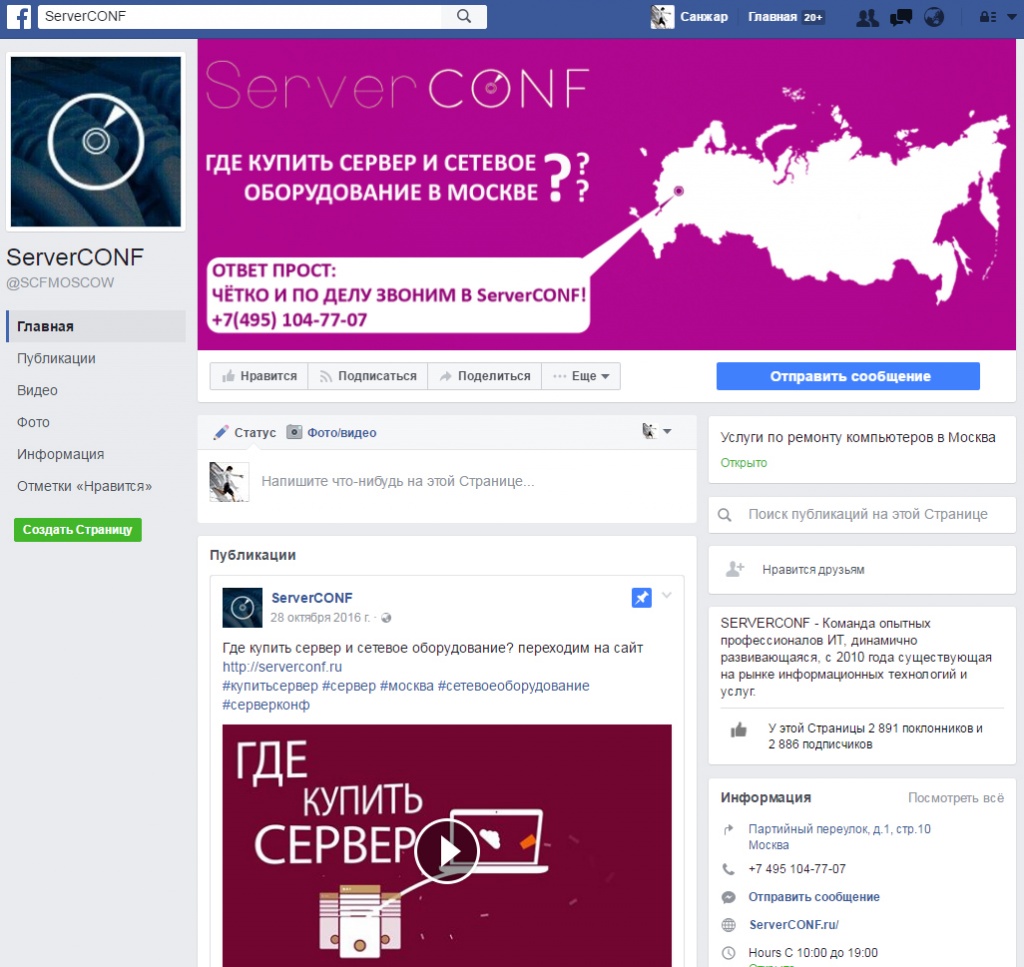Open Публикации in the page sidebar
Viewport: 1024px width, 967px height.
(x=56, y=358)
